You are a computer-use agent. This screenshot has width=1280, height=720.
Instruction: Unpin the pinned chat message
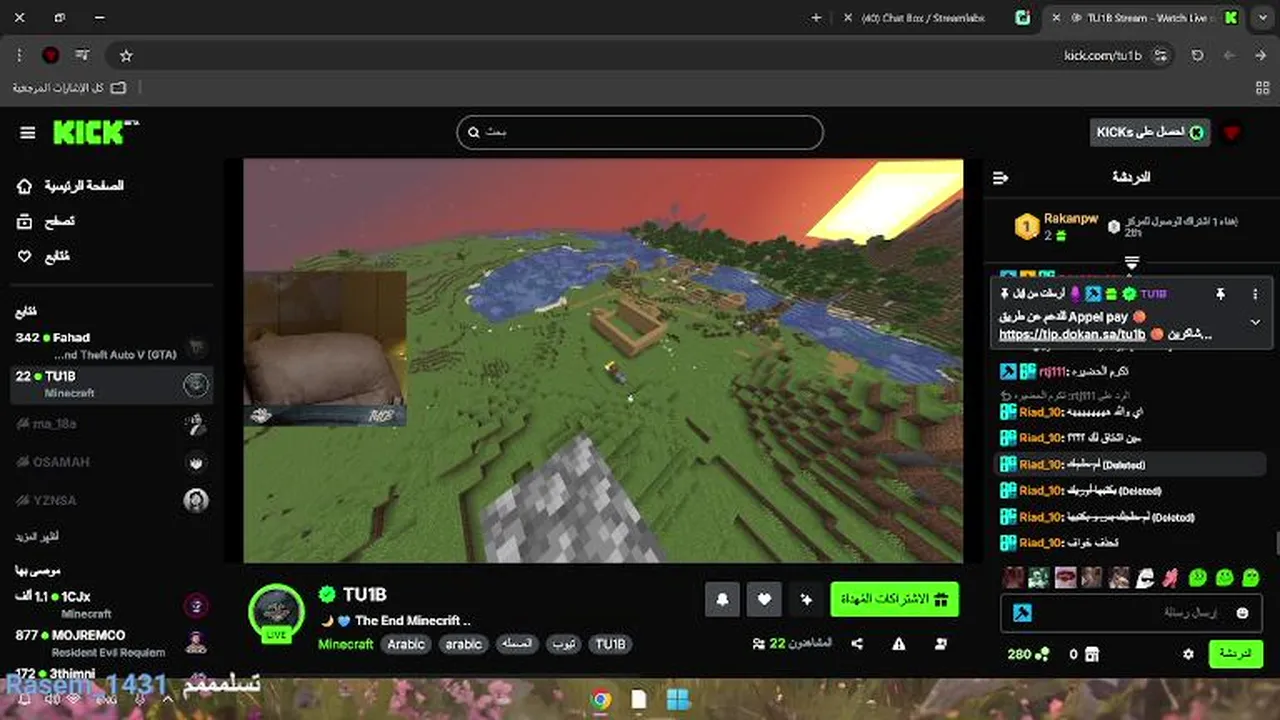coord(1220,294)
